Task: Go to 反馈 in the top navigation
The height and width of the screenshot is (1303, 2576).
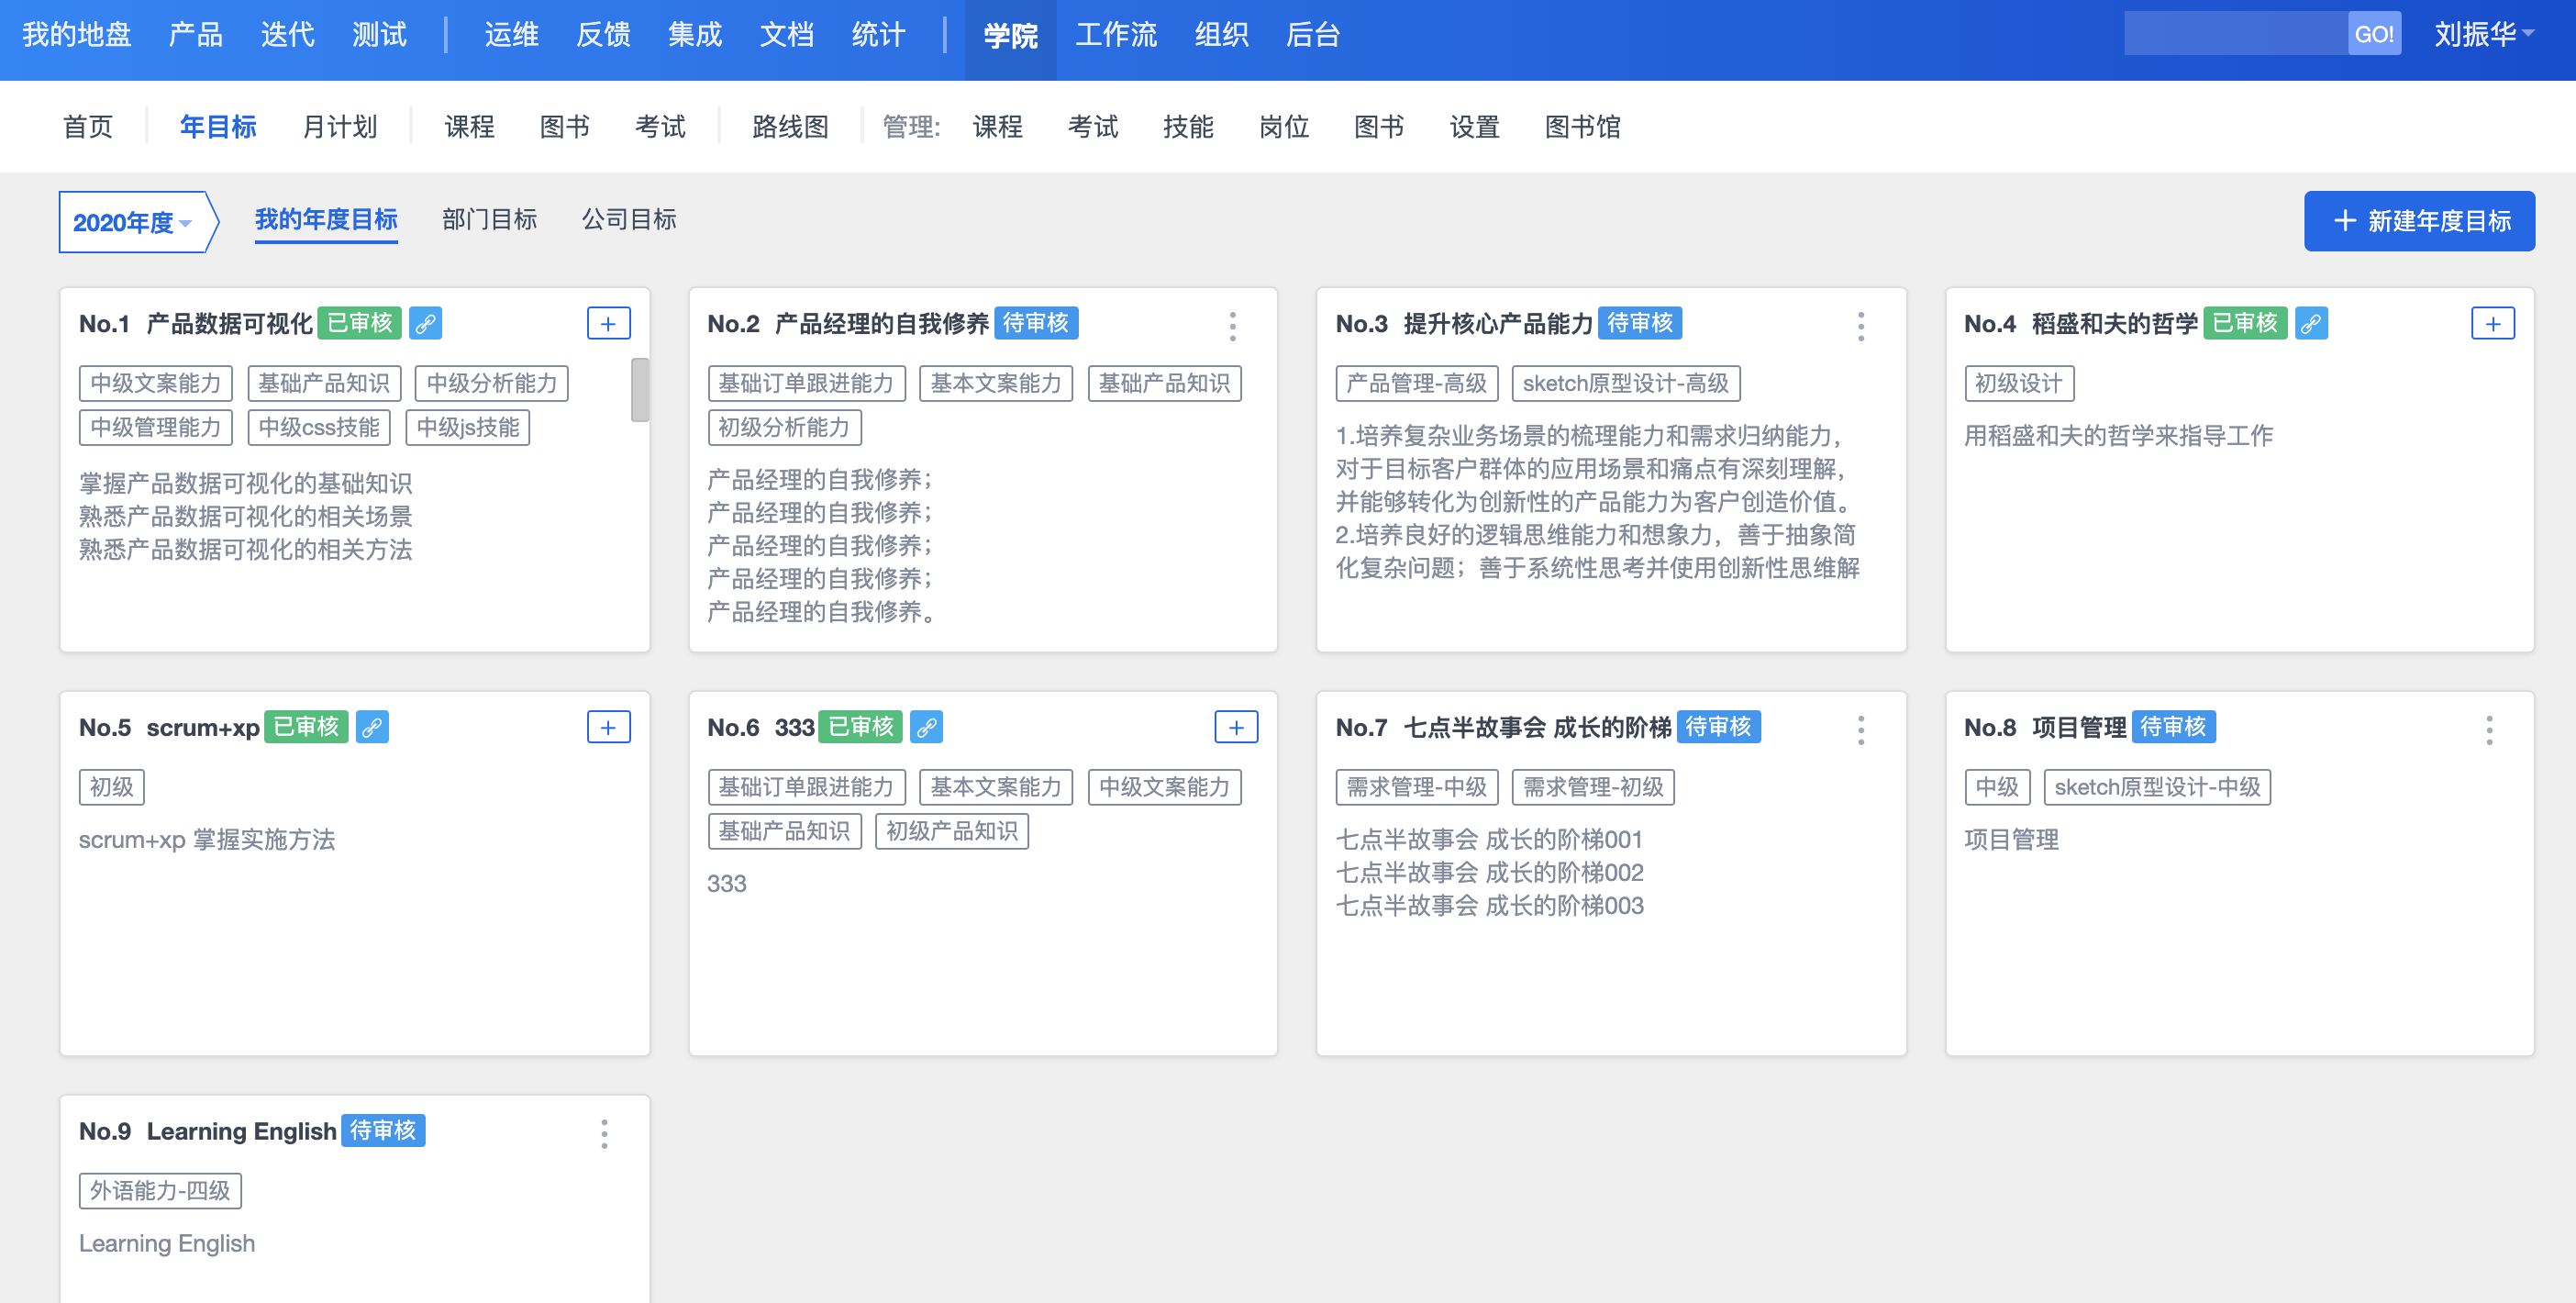Action: click(x=603, y=35)
